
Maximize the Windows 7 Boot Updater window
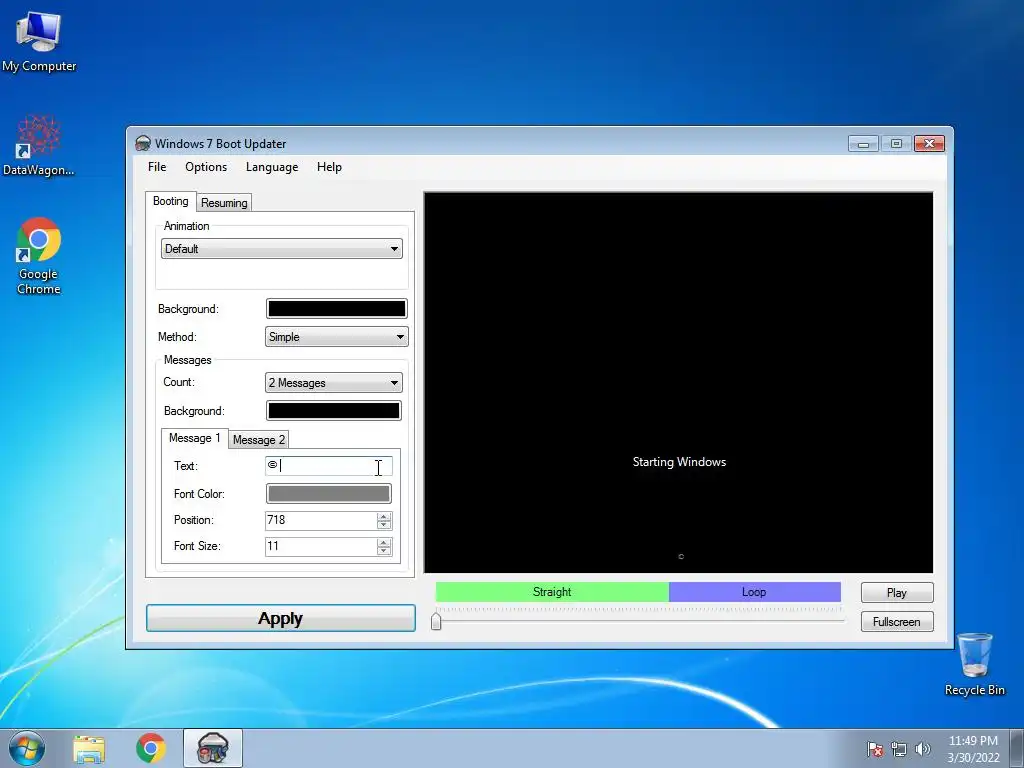[x=896, y=144]
